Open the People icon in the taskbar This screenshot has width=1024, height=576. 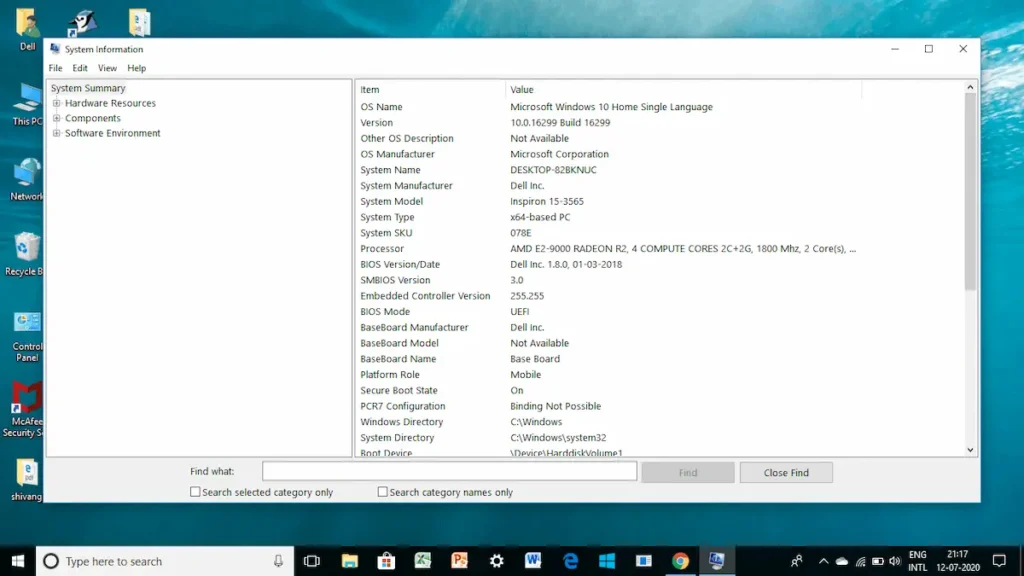[x=797, y=561]
